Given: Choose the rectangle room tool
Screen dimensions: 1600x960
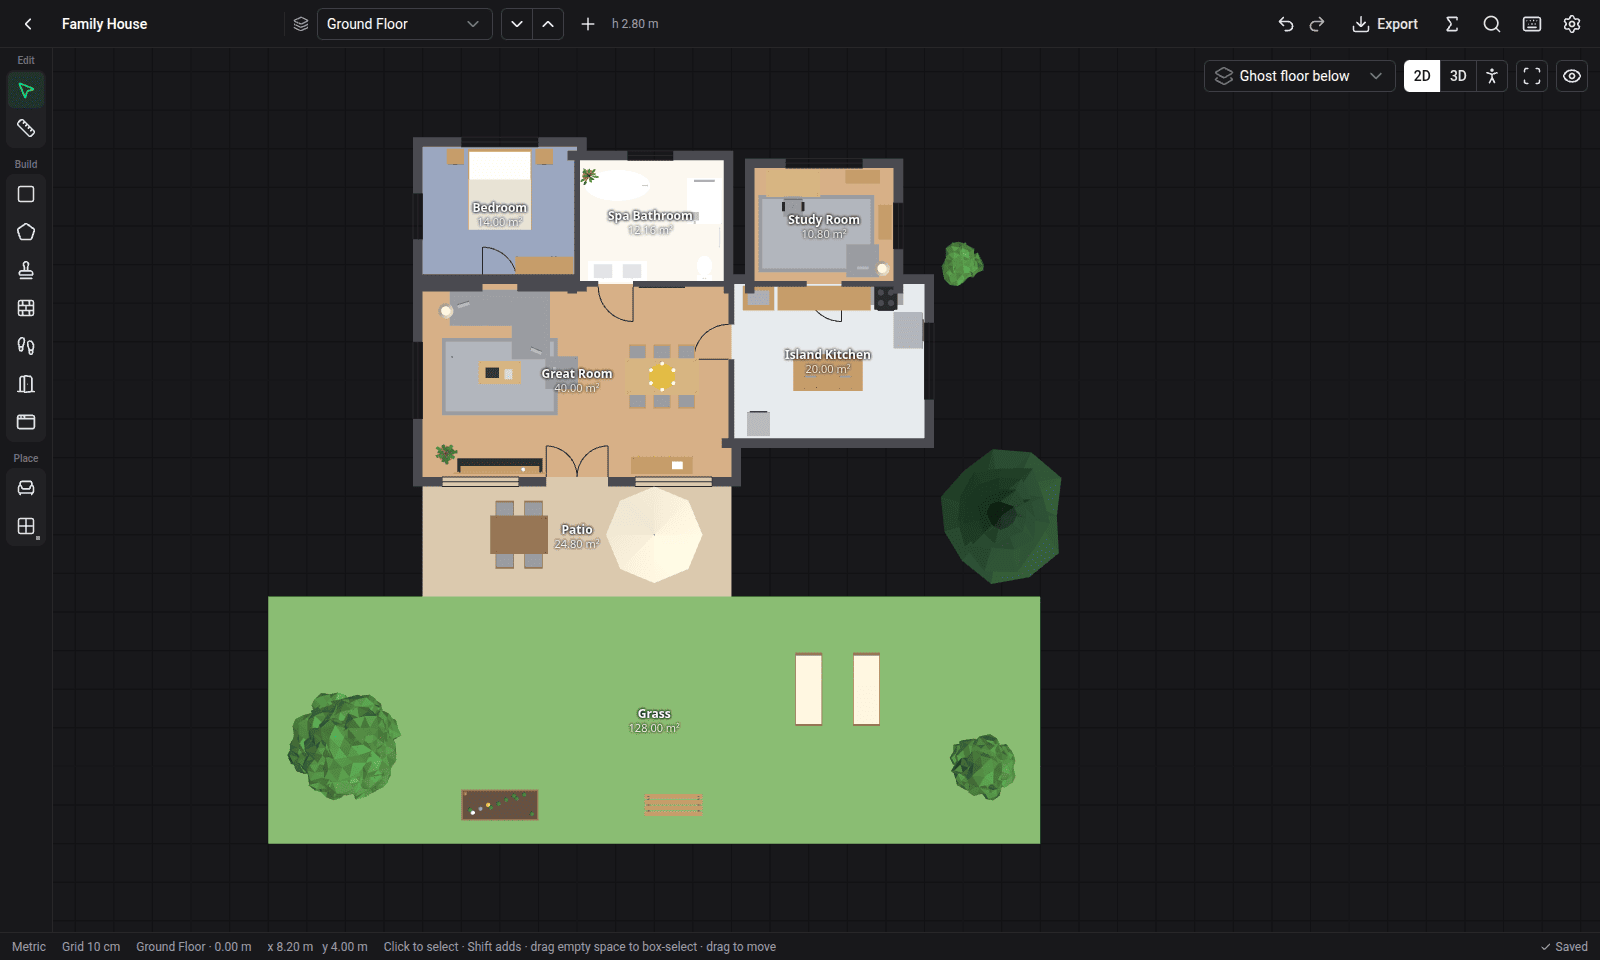Looking at the screenshot, I should [26, 194].
